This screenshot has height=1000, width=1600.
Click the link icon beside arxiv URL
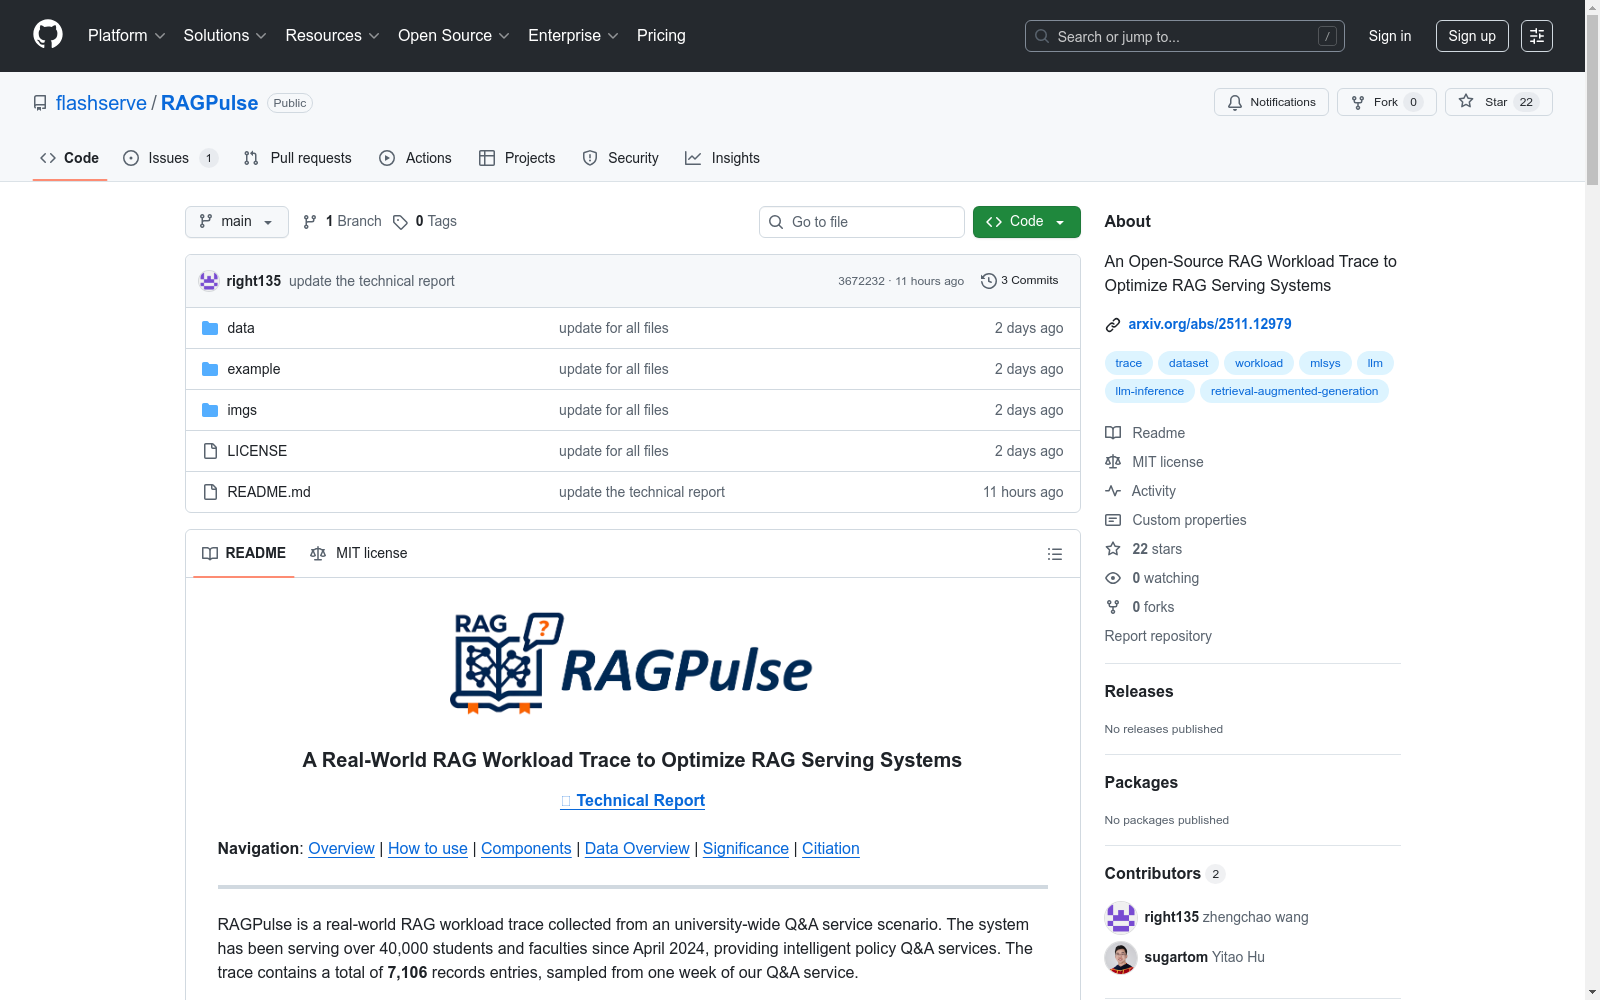click(x=1113, y=325)
